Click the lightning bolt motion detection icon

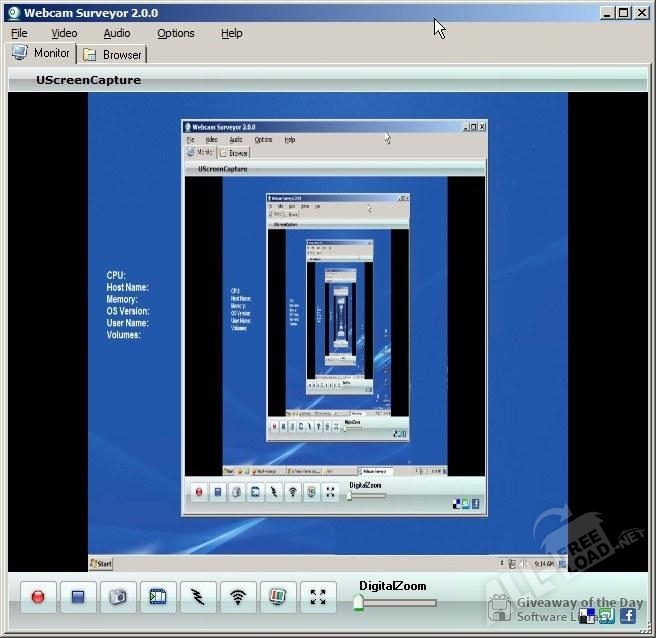point(198,597)
